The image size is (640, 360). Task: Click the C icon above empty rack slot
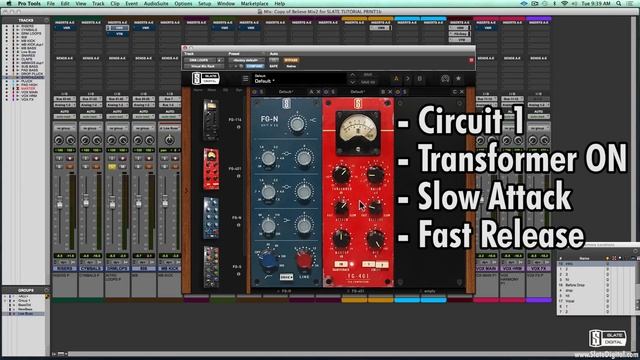click(455, 92)
